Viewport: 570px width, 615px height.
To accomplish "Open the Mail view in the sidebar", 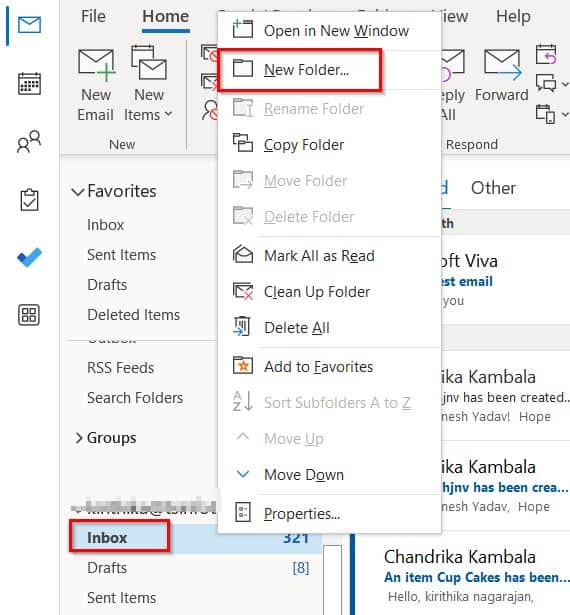I will 29,25.
